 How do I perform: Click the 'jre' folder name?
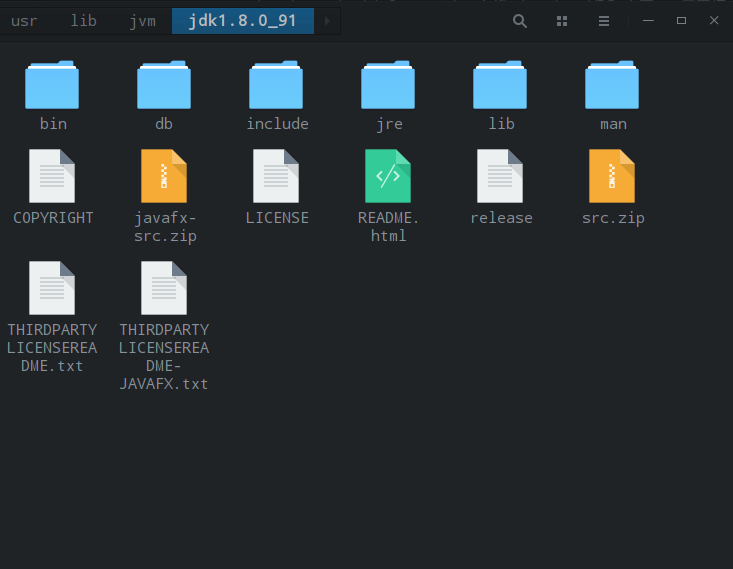[x=389, y=124]
